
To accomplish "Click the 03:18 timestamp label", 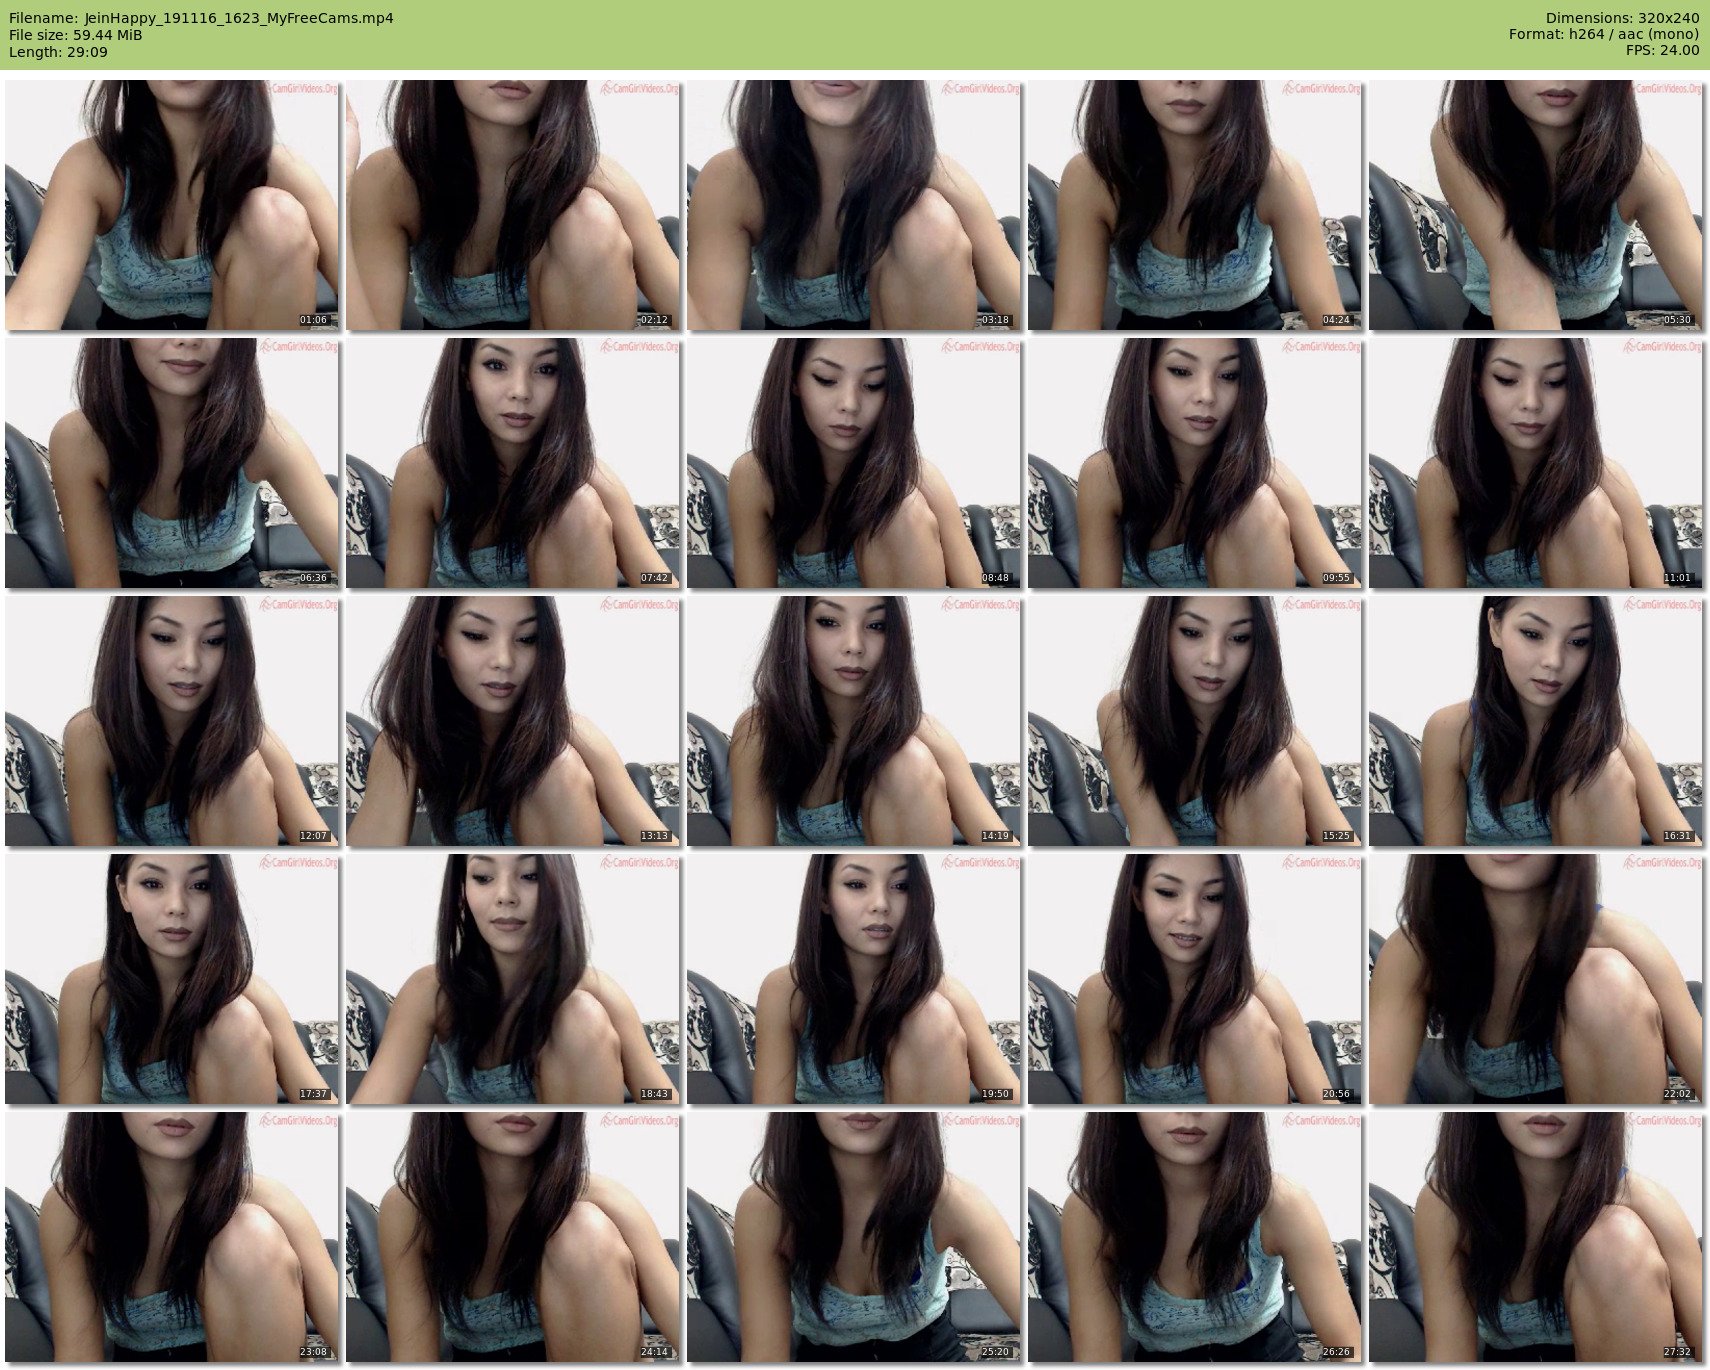I will (995, 320).
